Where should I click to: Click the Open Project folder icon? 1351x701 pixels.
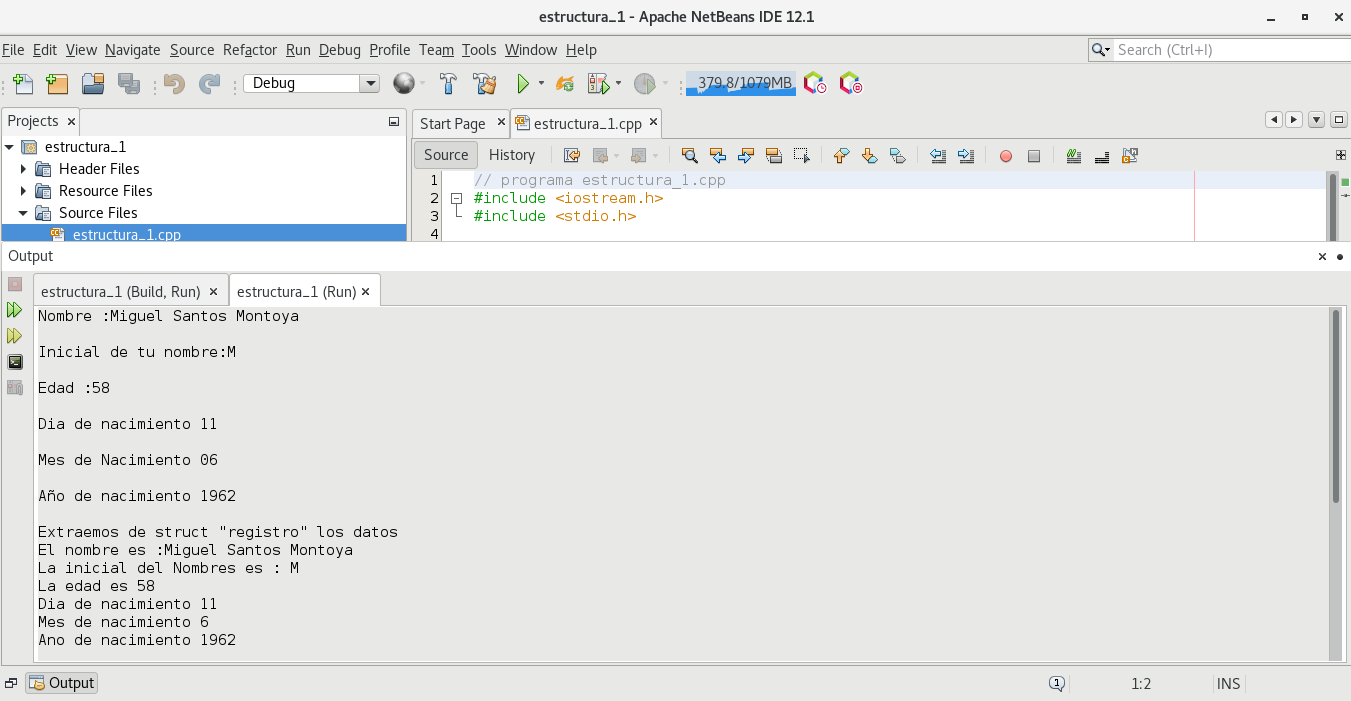point(93,84)
